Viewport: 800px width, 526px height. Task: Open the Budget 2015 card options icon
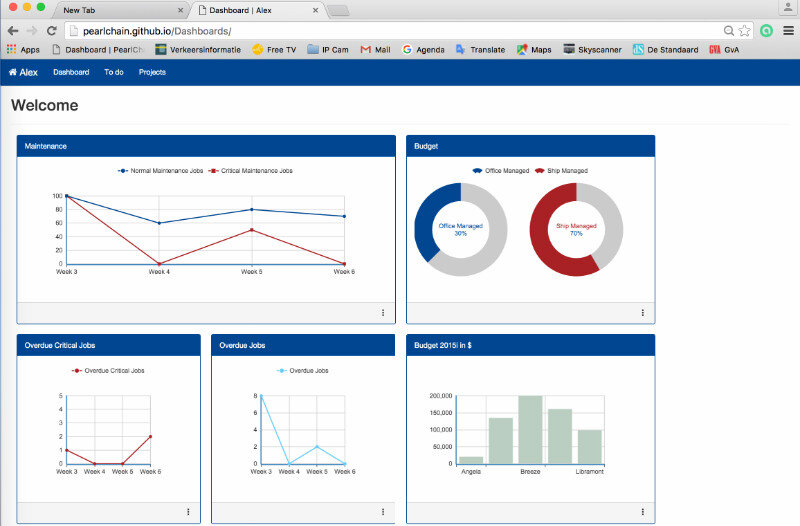point(642,512)
